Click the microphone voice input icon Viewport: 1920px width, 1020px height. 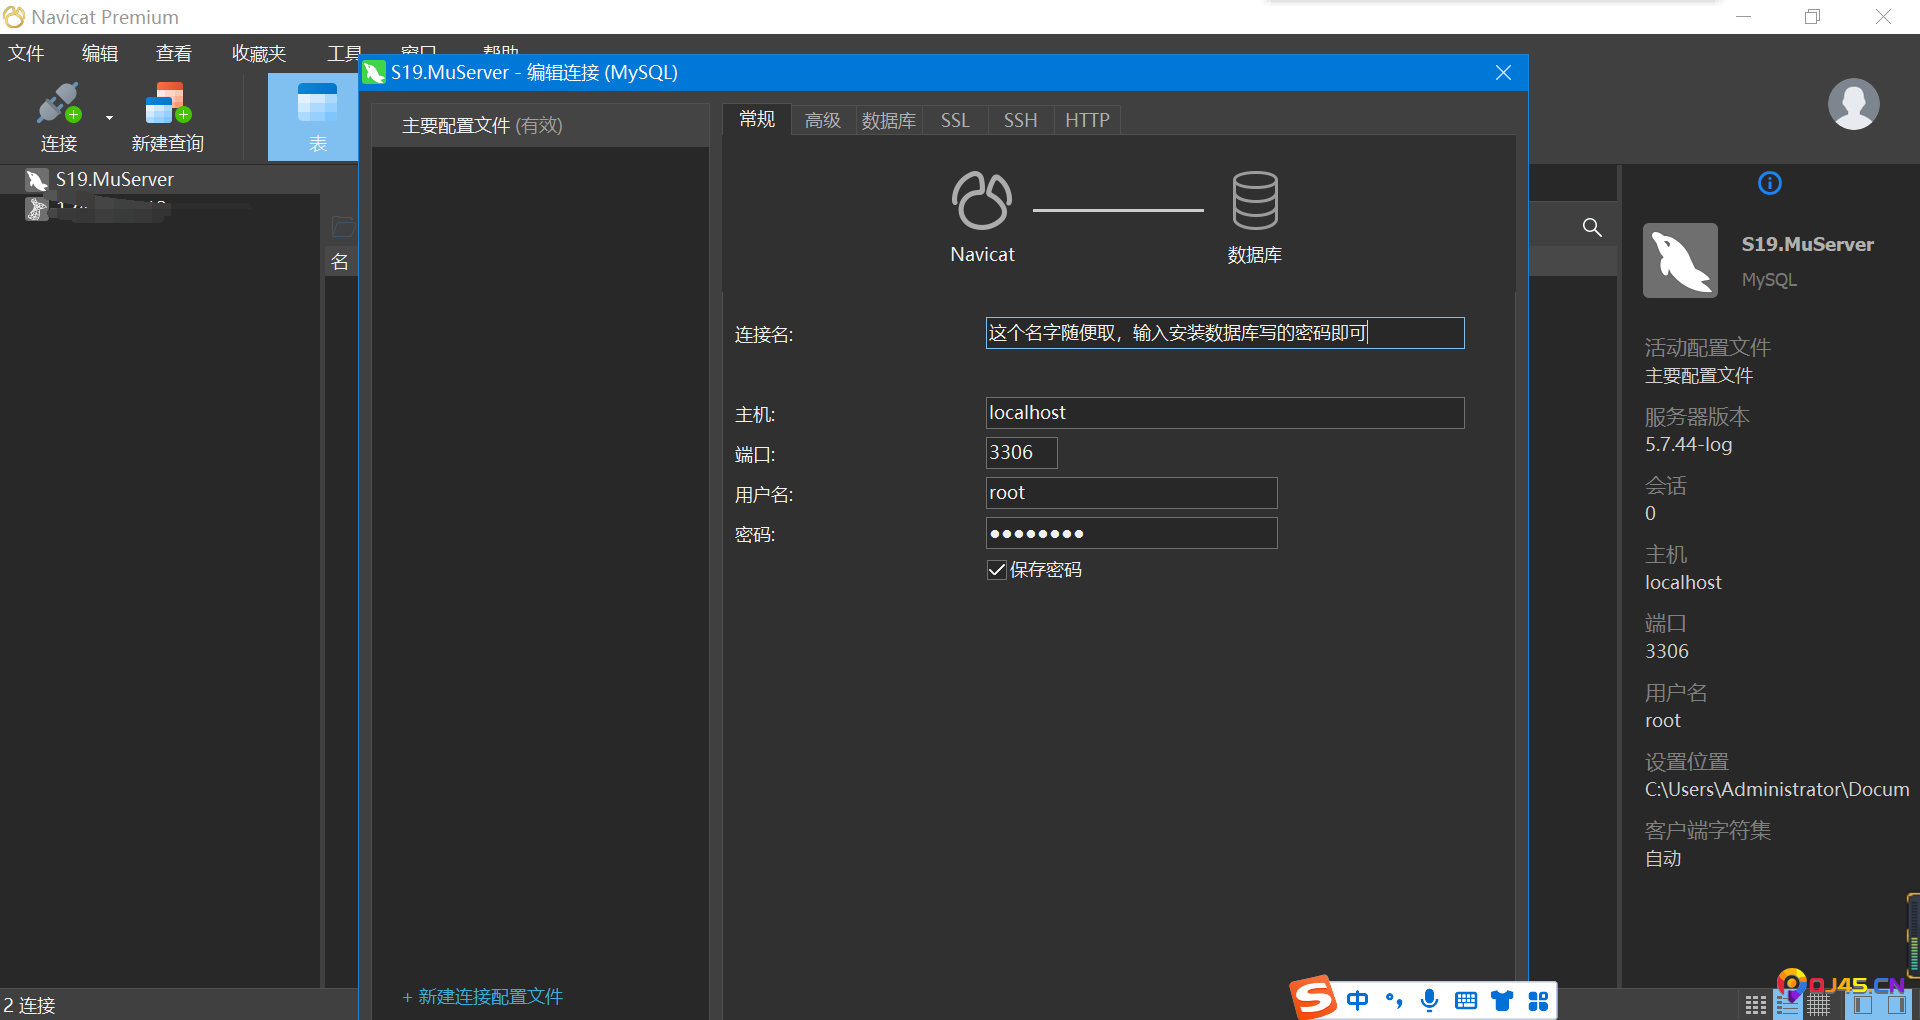click(1430, 1000)
